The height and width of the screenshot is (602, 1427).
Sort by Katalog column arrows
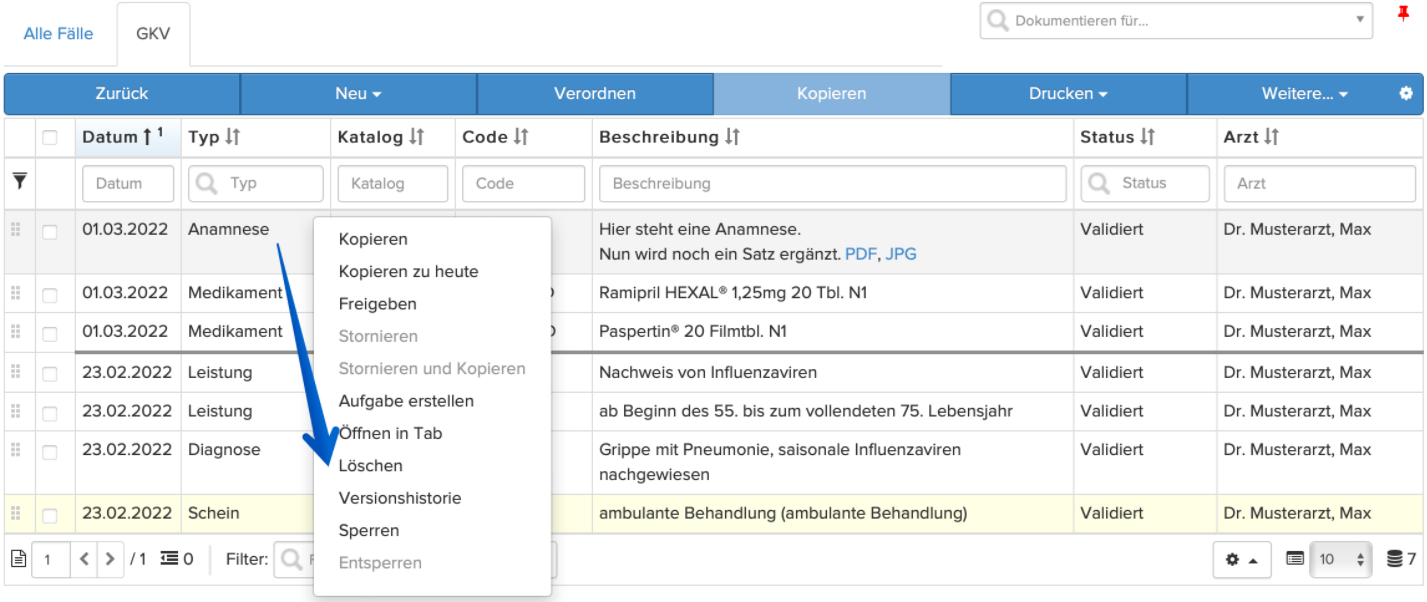click(x=416, y=137)
